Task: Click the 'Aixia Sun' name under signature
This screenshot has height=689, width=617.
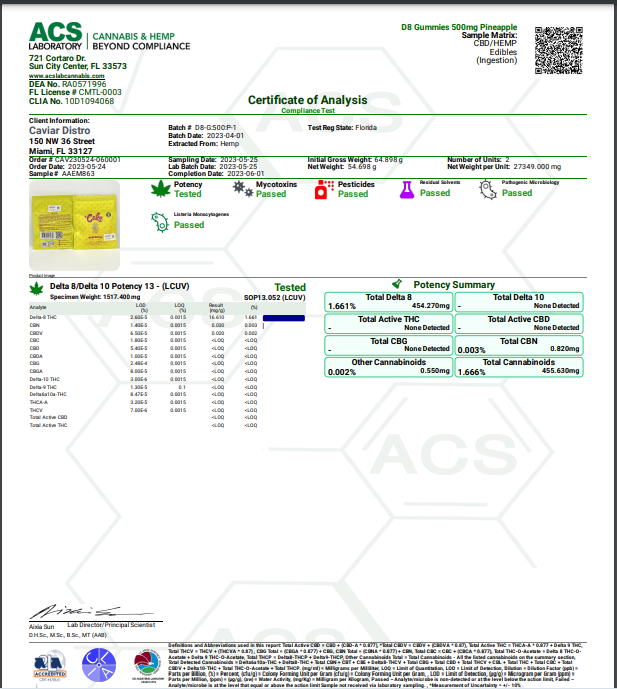Action: click(41, 627)
